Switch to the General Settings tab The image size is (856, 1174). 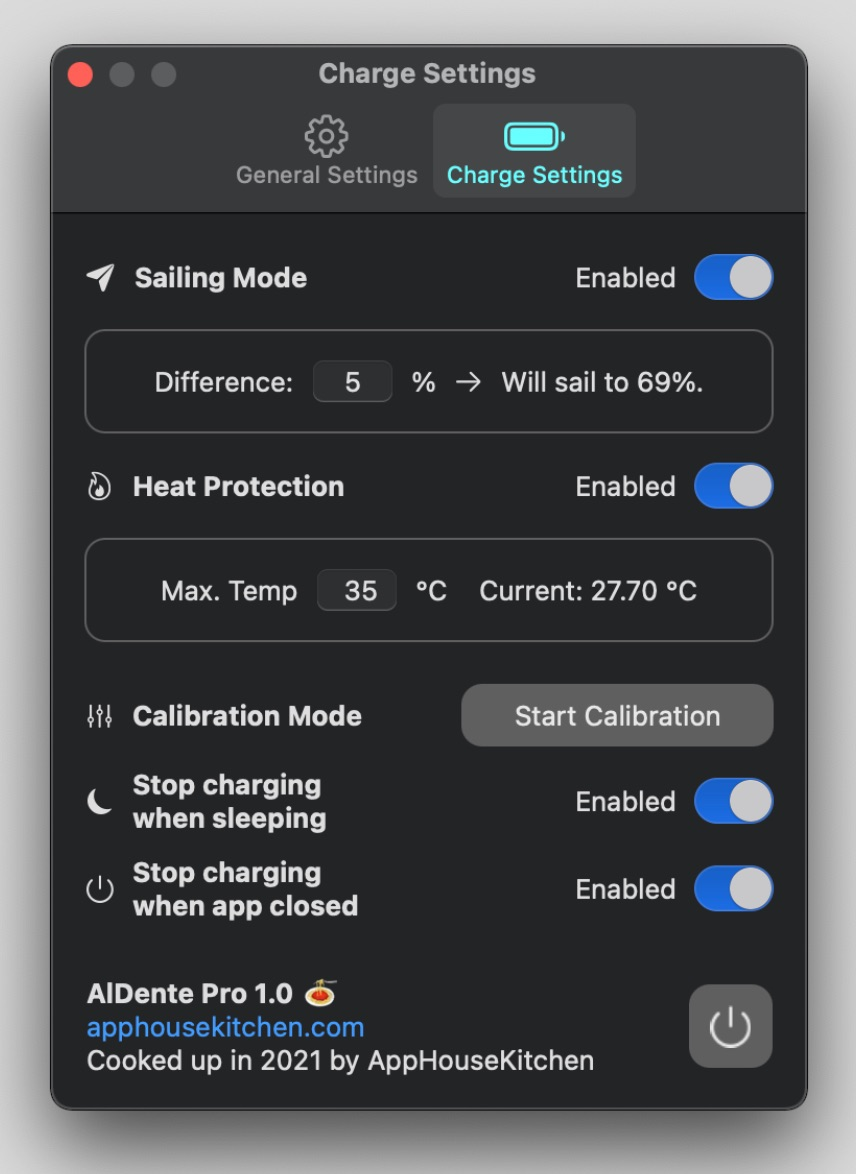click(x=326, y=175)
